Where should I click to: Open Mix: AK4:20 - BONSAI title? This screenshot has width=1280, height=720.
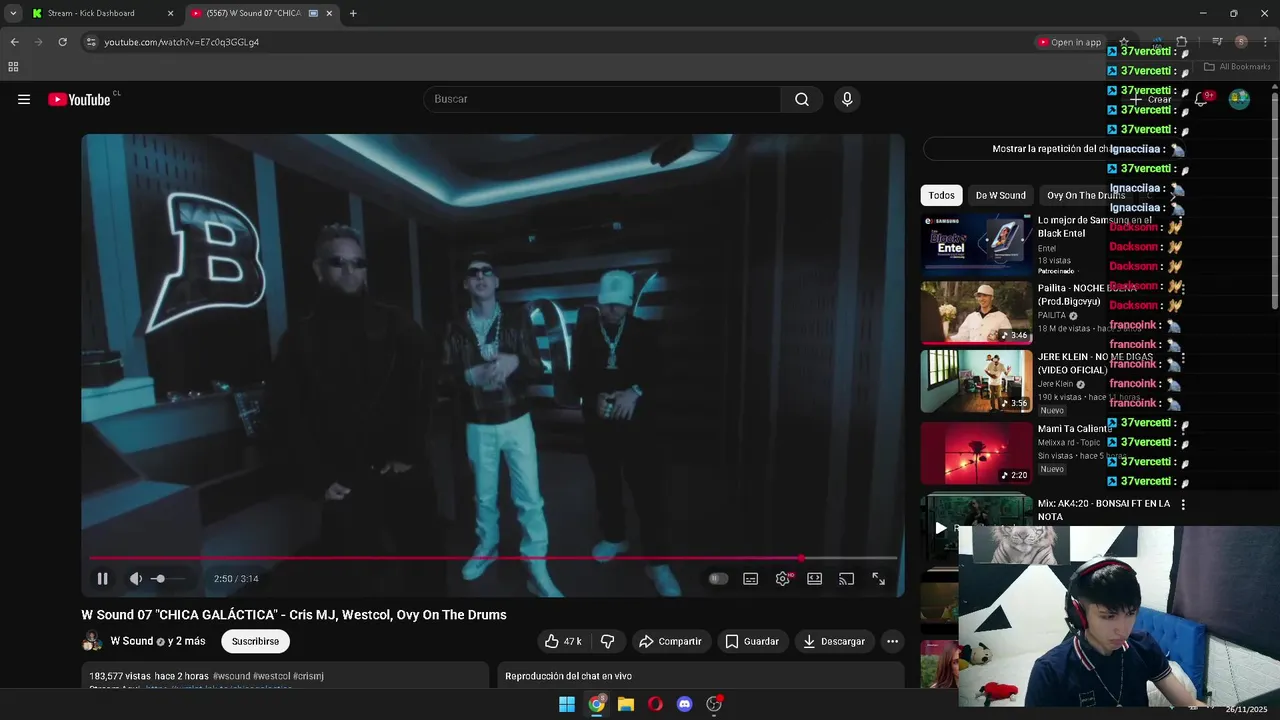(x=1103, y=510)
